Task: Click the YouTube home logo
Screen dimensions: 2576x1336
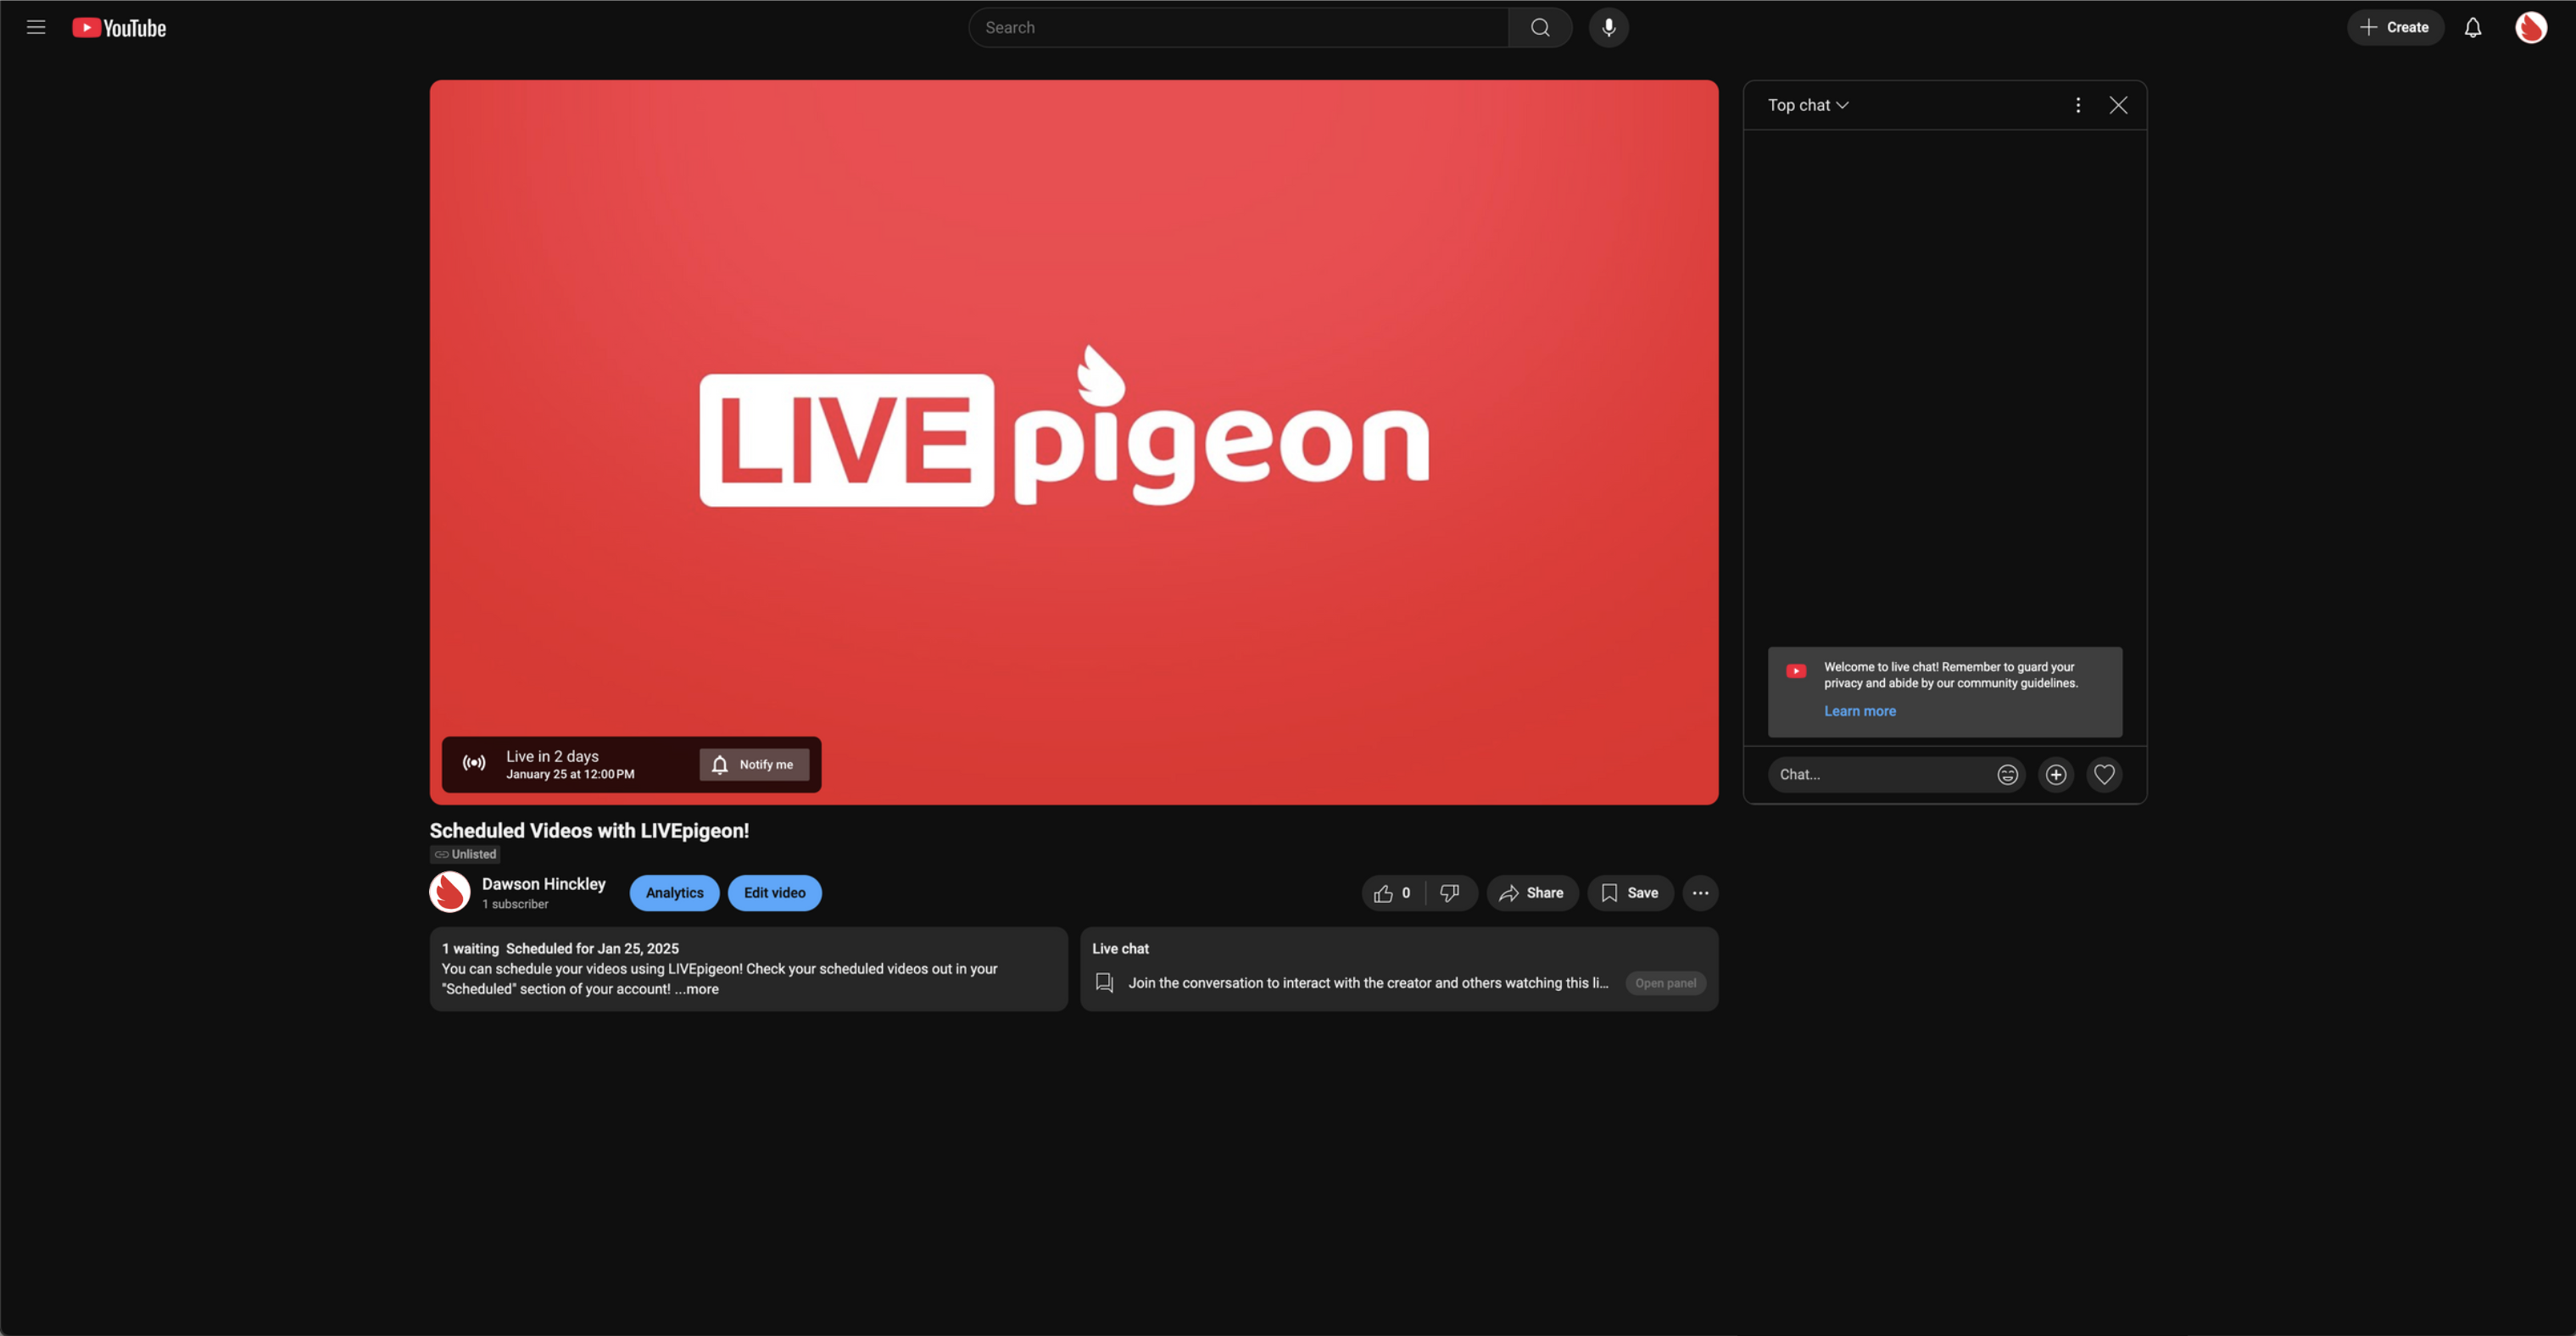Action: tap(119, 28)
